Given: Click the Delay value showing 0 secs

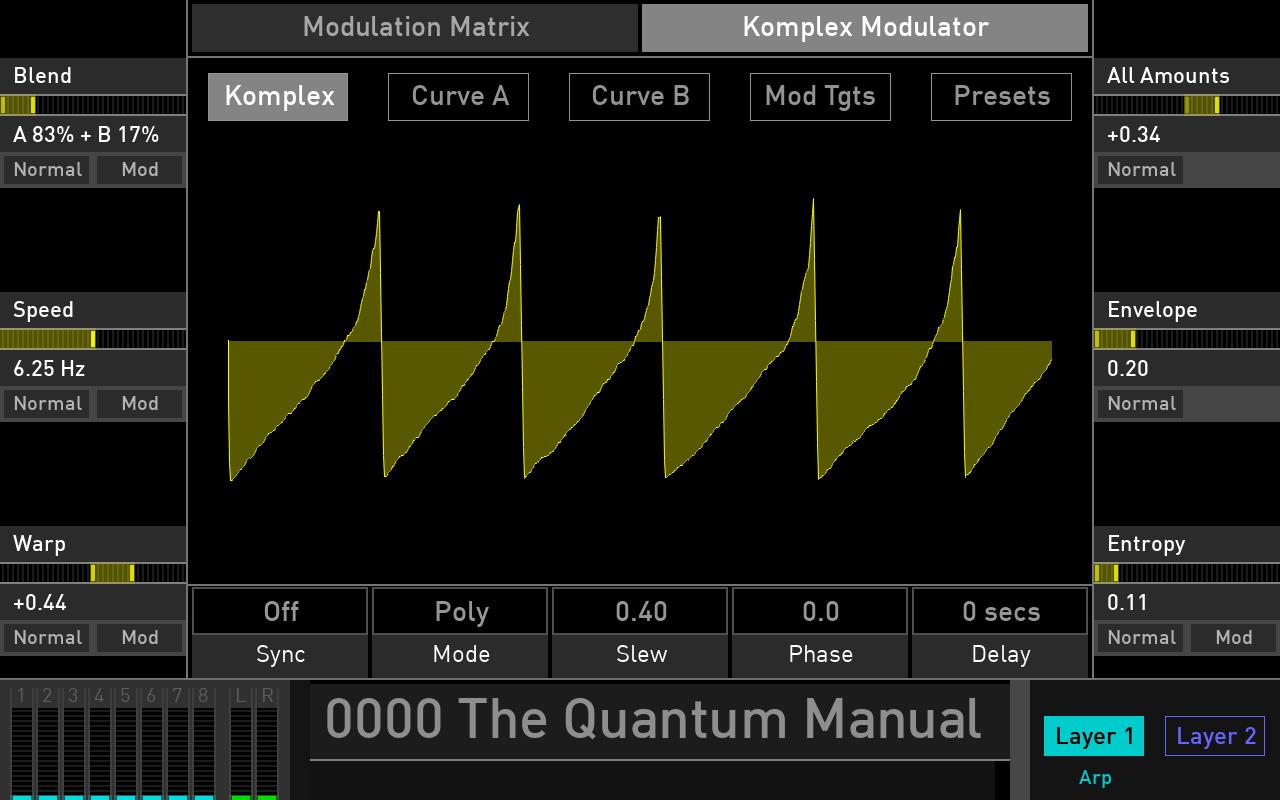Looking at the screenshot, I should (x=1000, y=611).
